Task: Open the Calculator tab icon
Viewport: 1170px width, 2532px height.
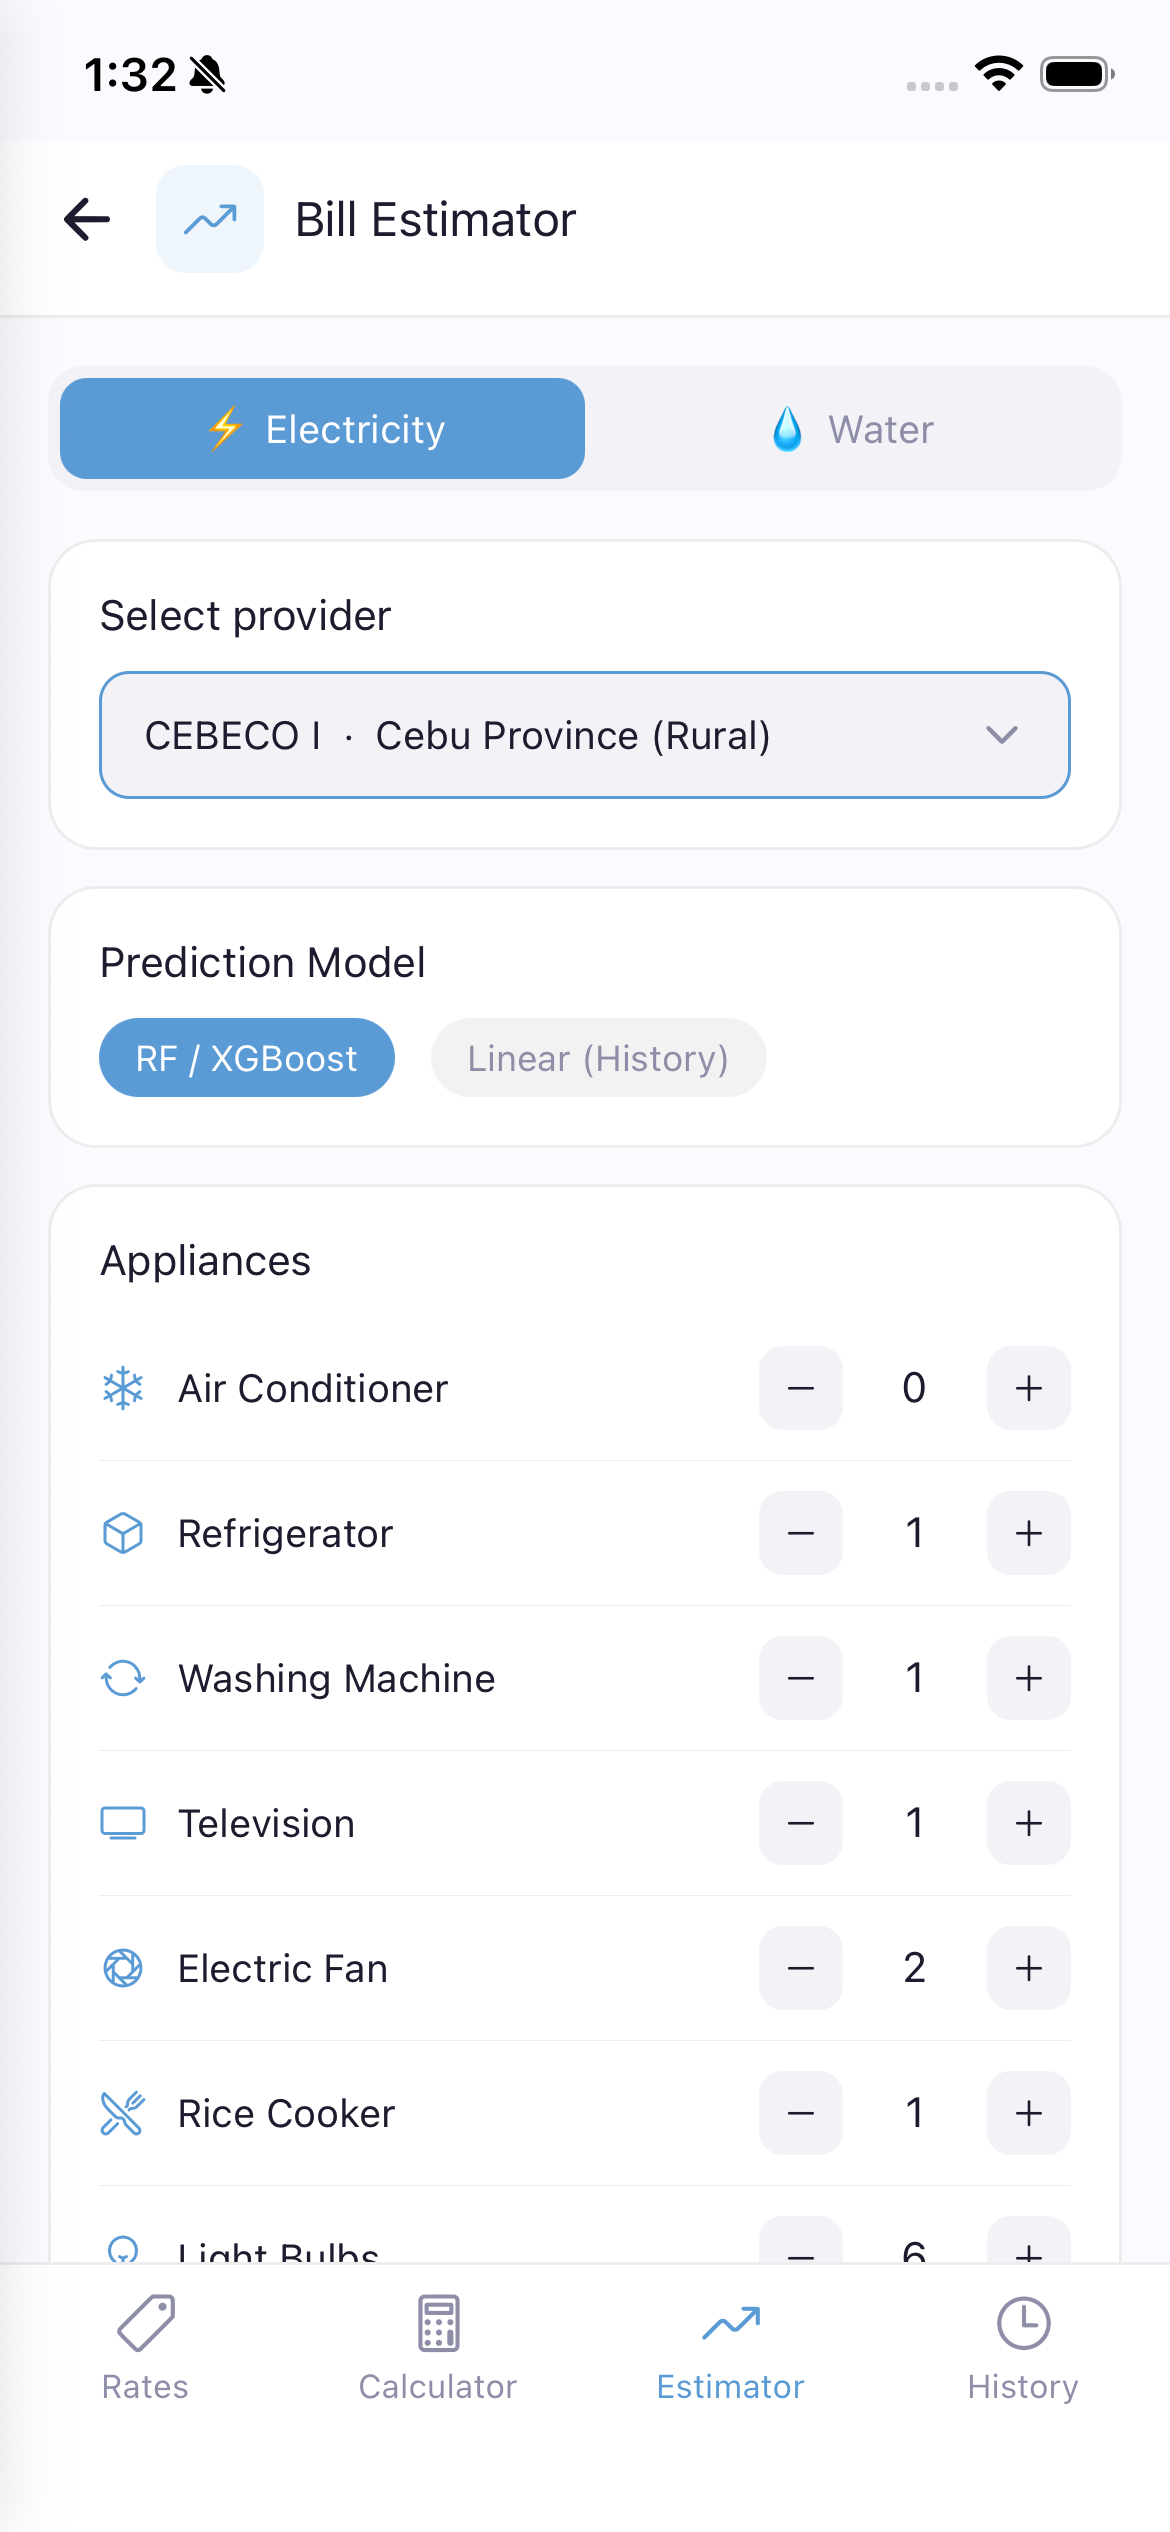Action: point(438,2323)
